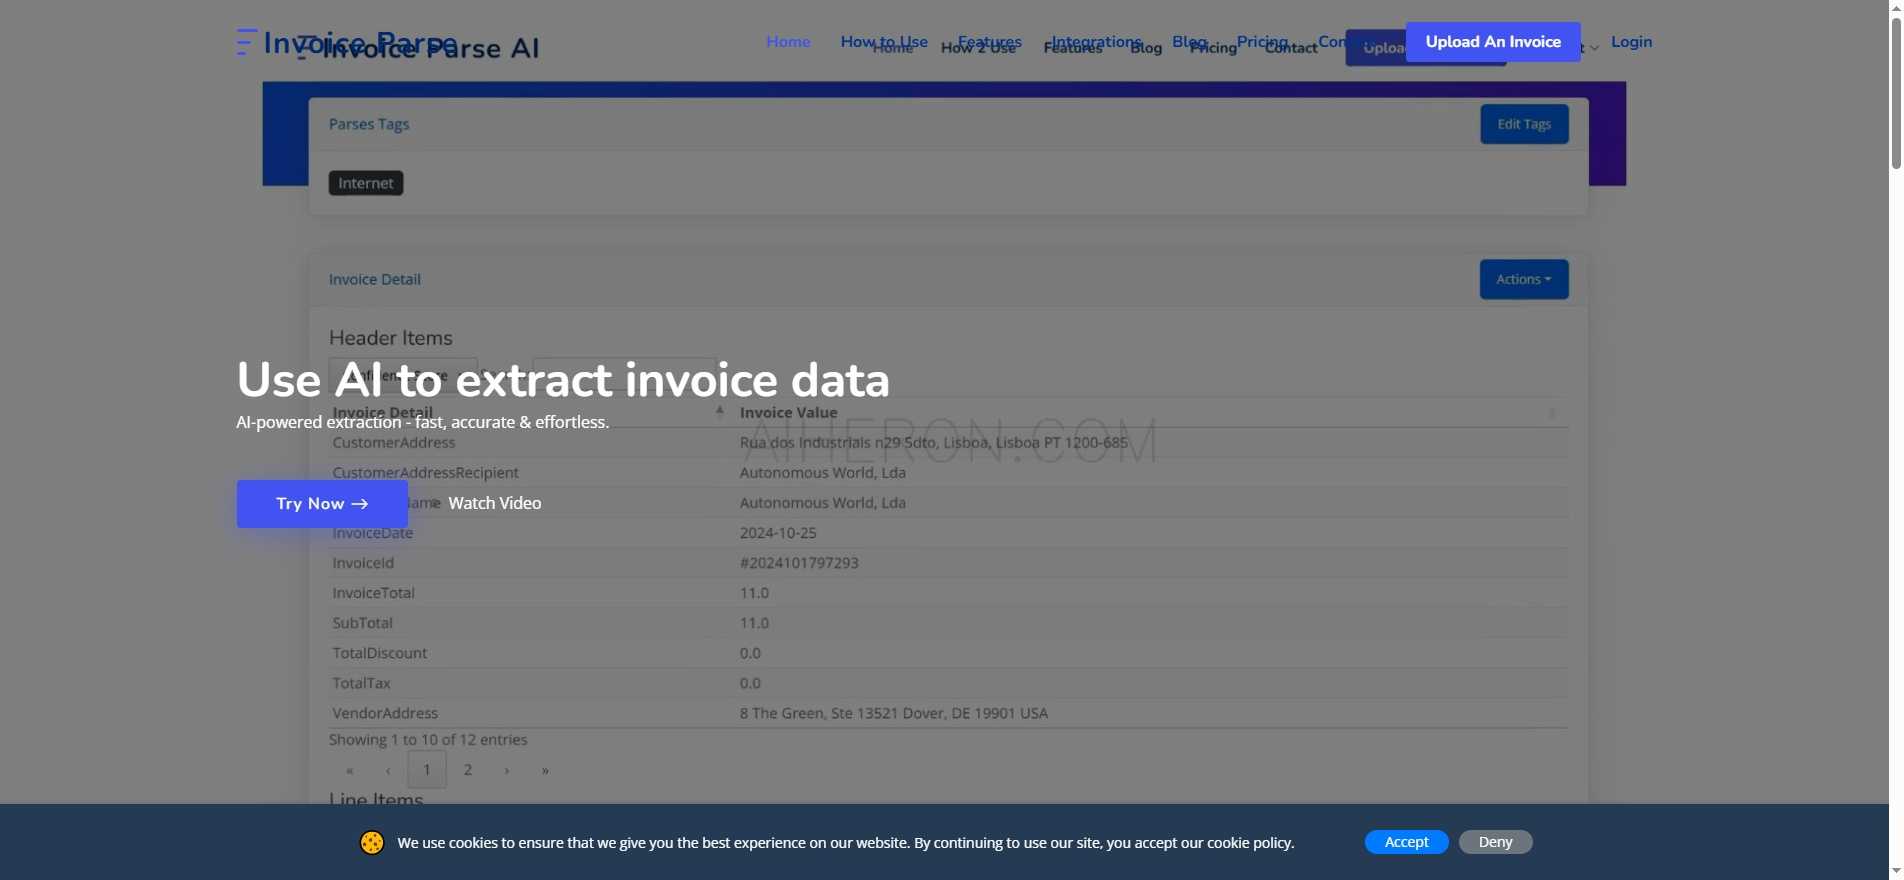This screenshot has height=880, width=1904.
Task: Expand the dropdown chevron left of Login
Action: tap(1594, 47)
